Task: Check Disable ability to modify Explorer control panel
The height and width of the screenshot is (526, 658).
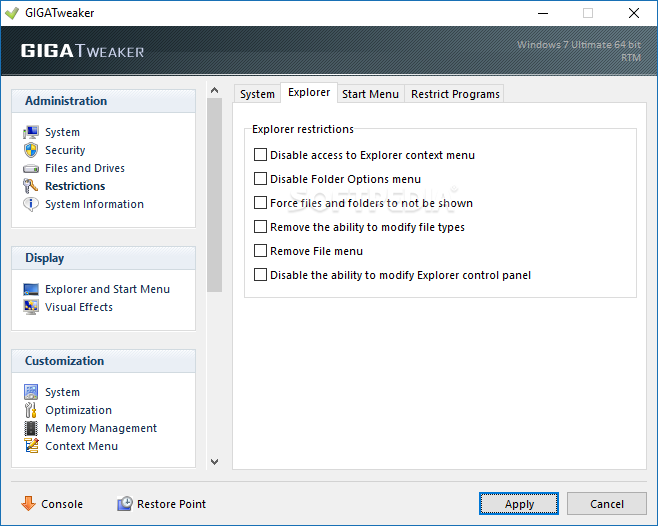Action: (260, 275)
